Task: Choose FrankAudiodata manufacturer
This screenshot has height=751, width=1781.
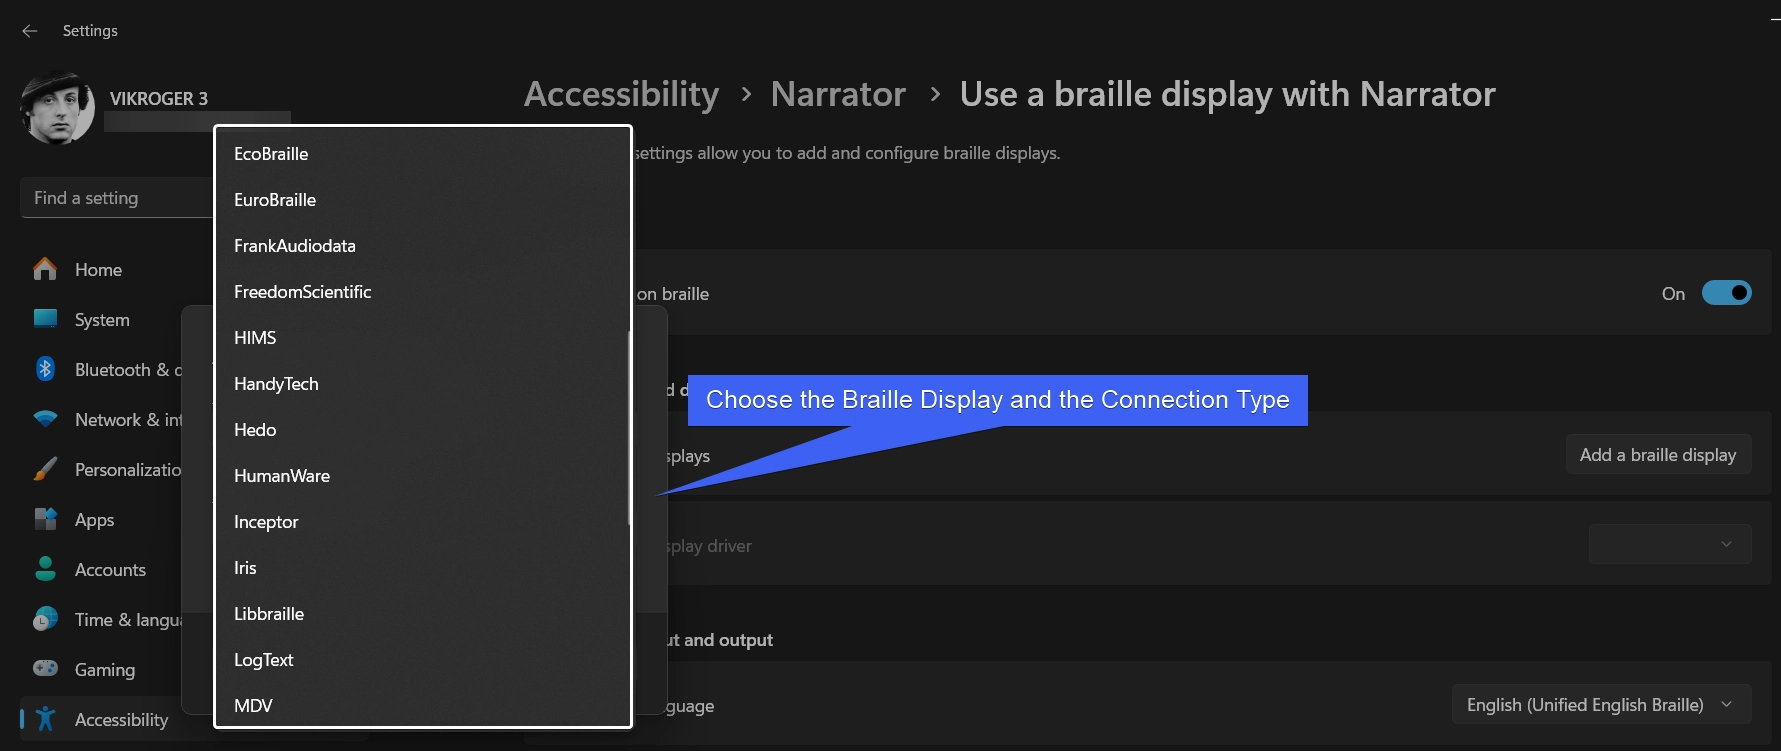Action: pyautogui.click(x=422, y=246)
